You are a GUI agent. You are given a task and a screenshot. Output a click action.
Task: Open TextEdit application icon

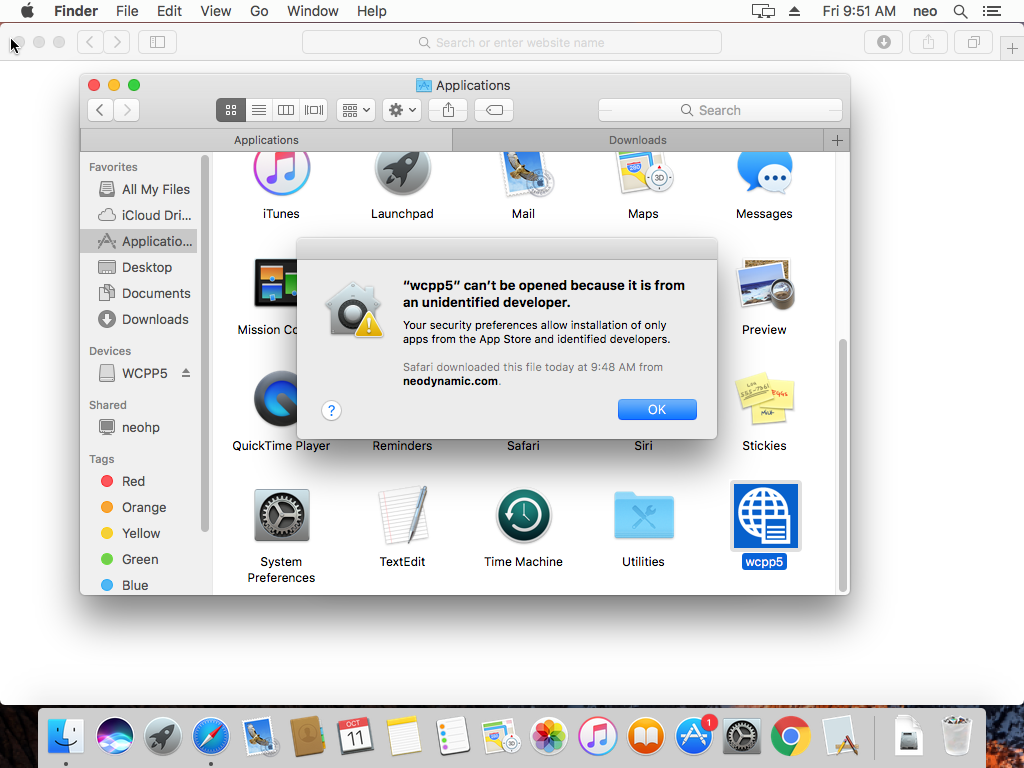pyautogui.click(x=403, y=516)
